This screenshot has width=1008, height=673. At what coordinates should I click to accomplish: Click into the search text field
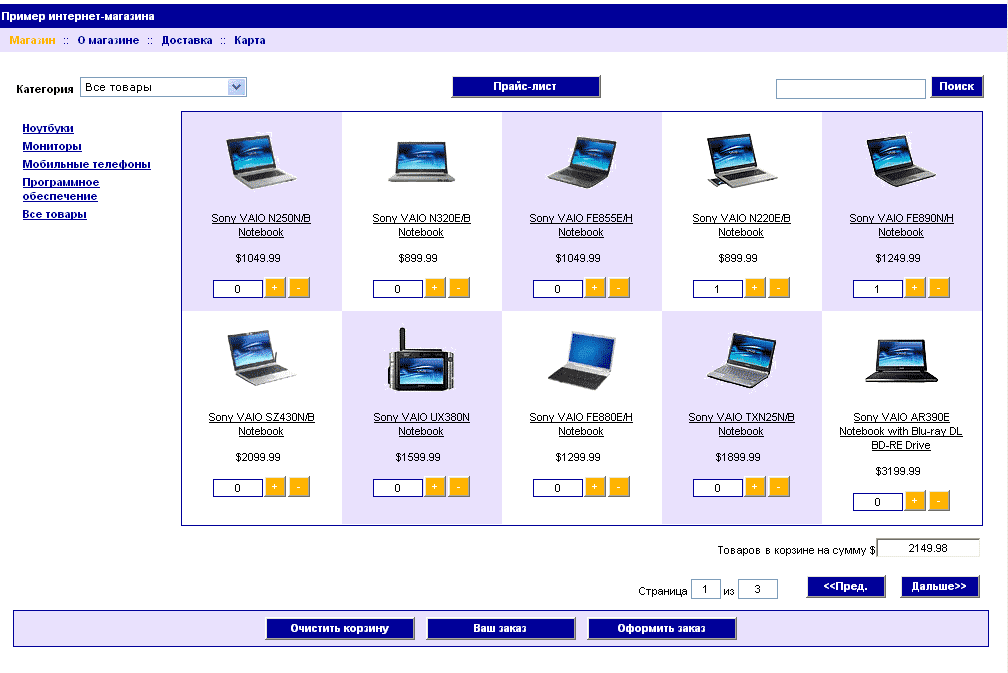[850, 89]
